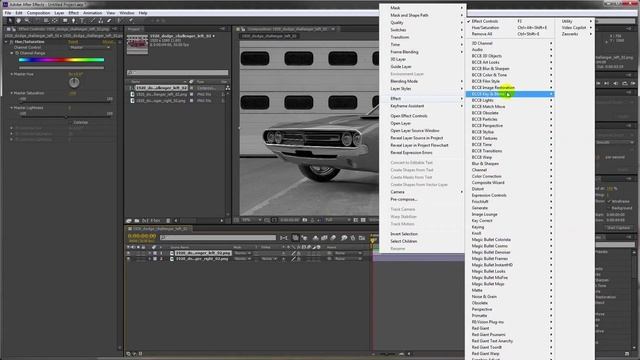Toggle the Draft 3D icon in timeline

[x=304, y=238]
